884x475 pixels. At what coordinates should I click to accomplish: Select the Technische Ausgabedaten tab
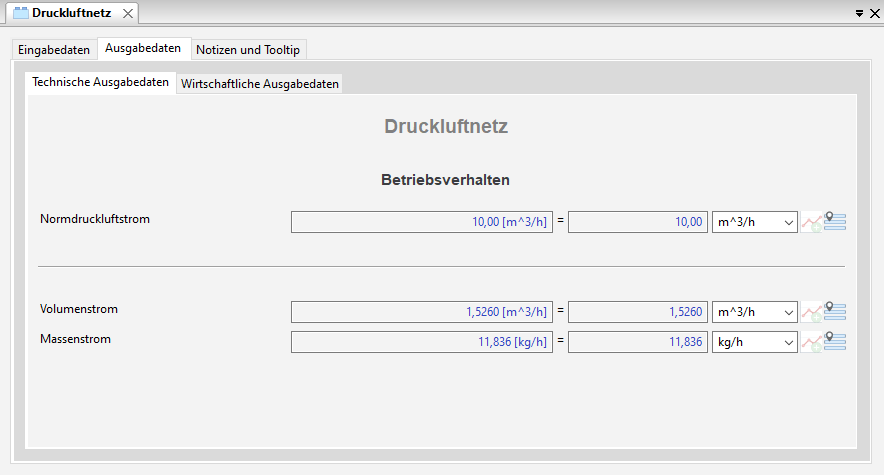(100, 83)
